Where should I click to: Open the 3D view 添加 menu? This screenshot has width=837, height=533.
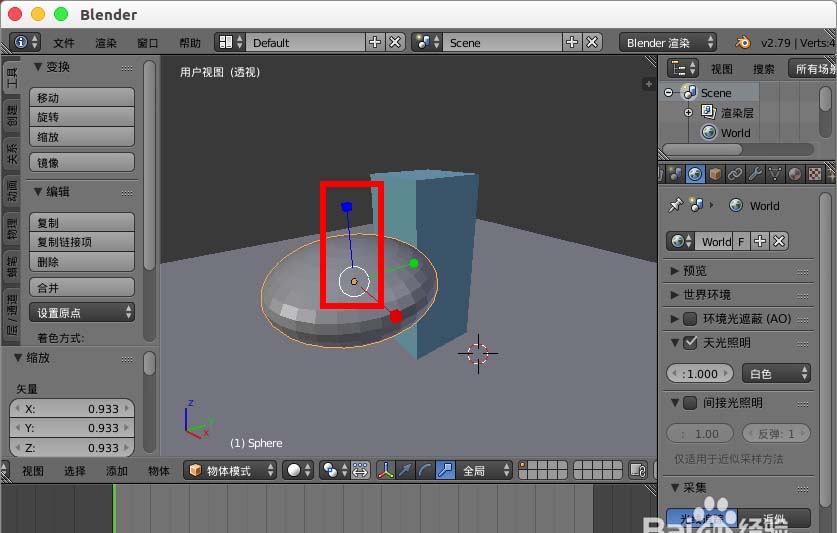point(116,471)
